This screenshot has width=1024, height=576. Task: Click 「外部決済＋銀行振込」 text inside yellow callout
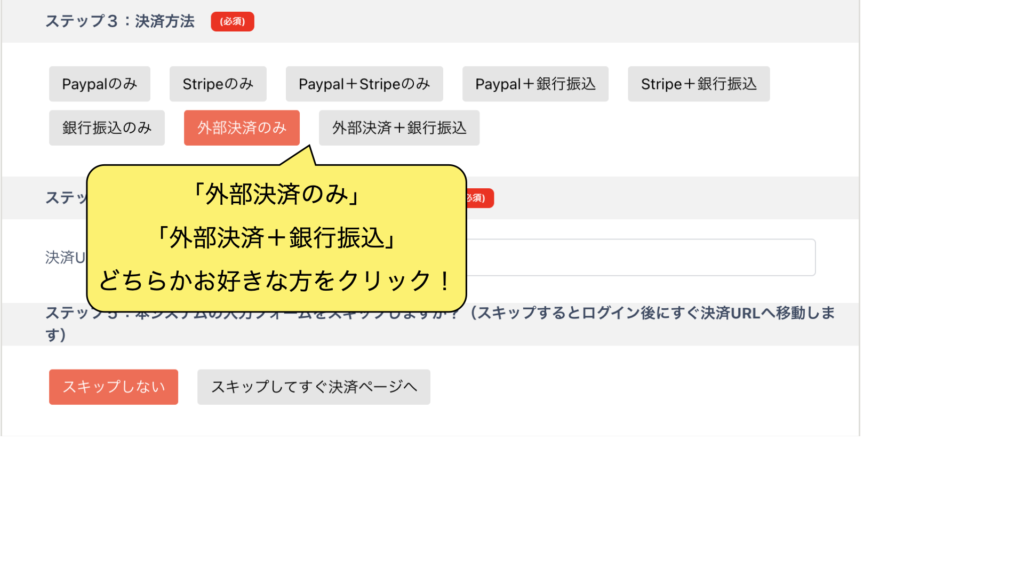[x=276, y=237]
